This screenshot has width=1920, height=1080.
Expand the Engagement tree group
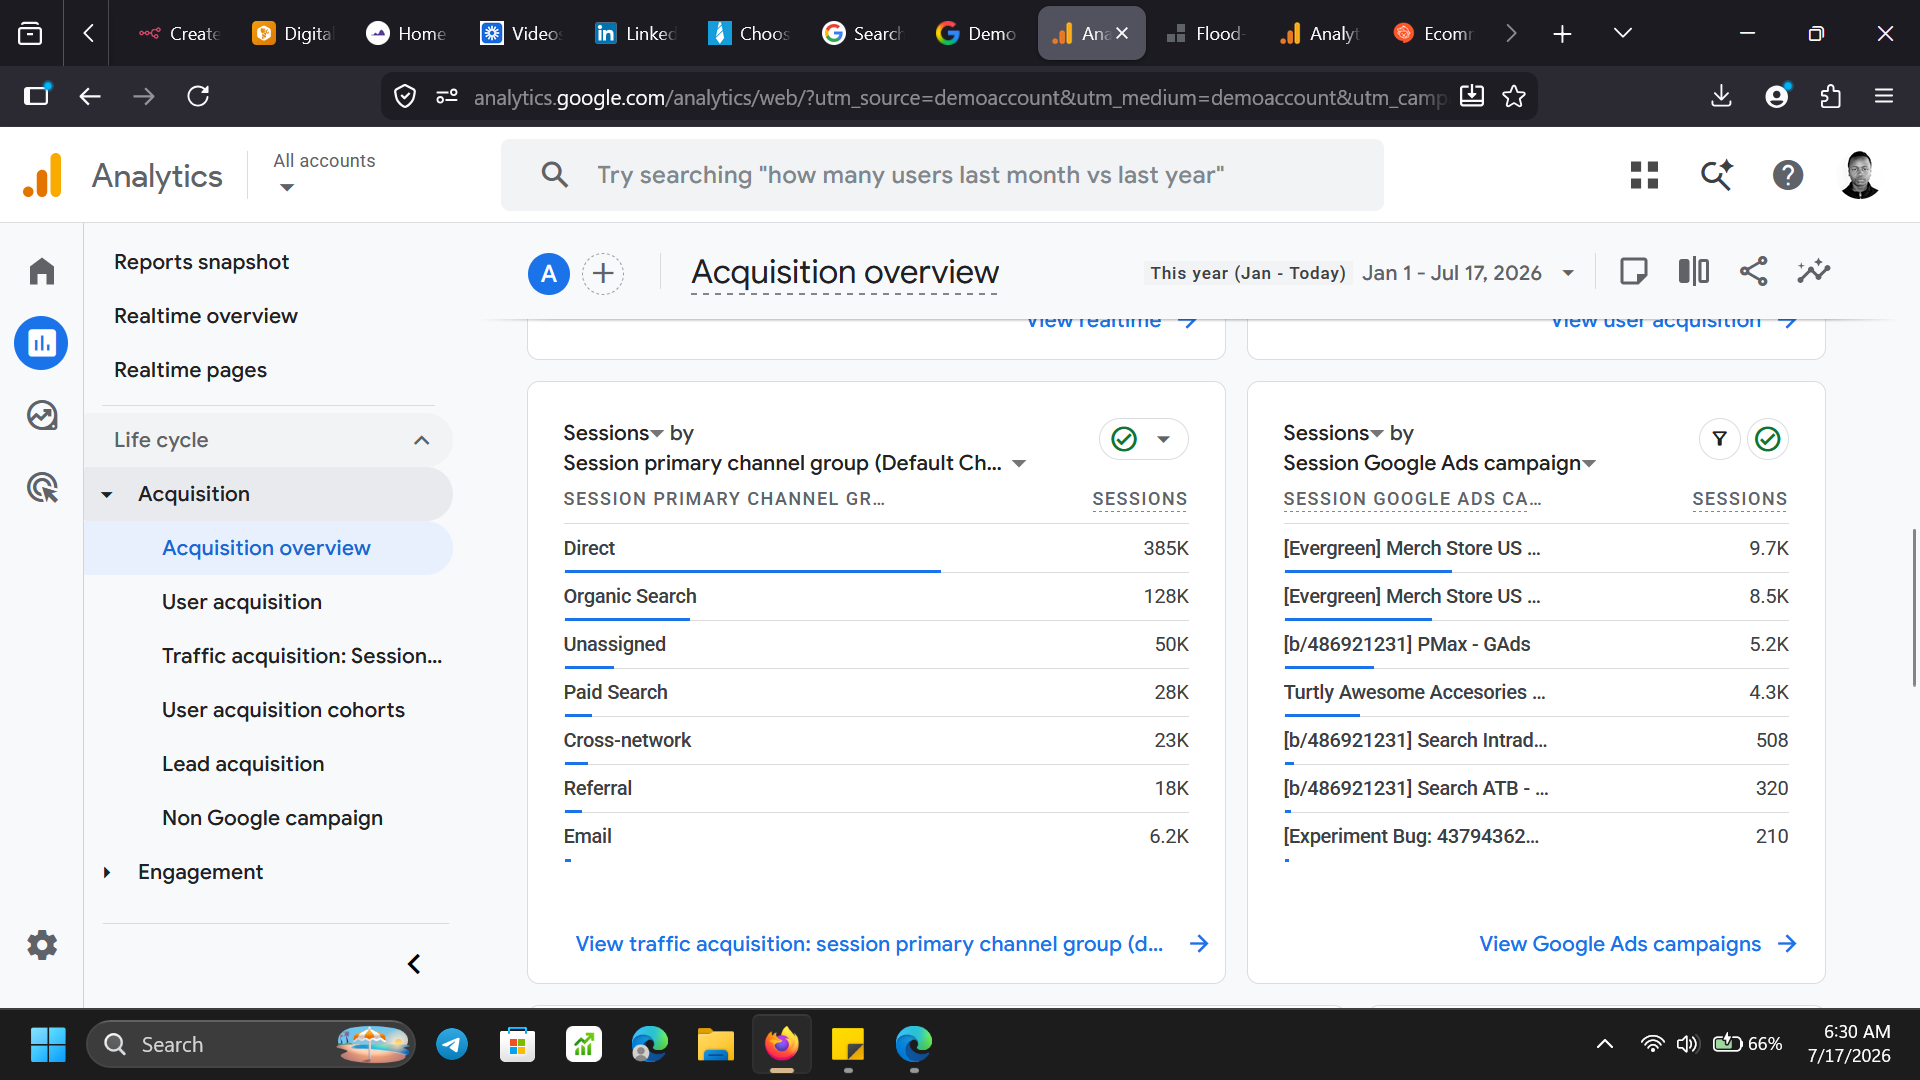[x=107, y=872]
